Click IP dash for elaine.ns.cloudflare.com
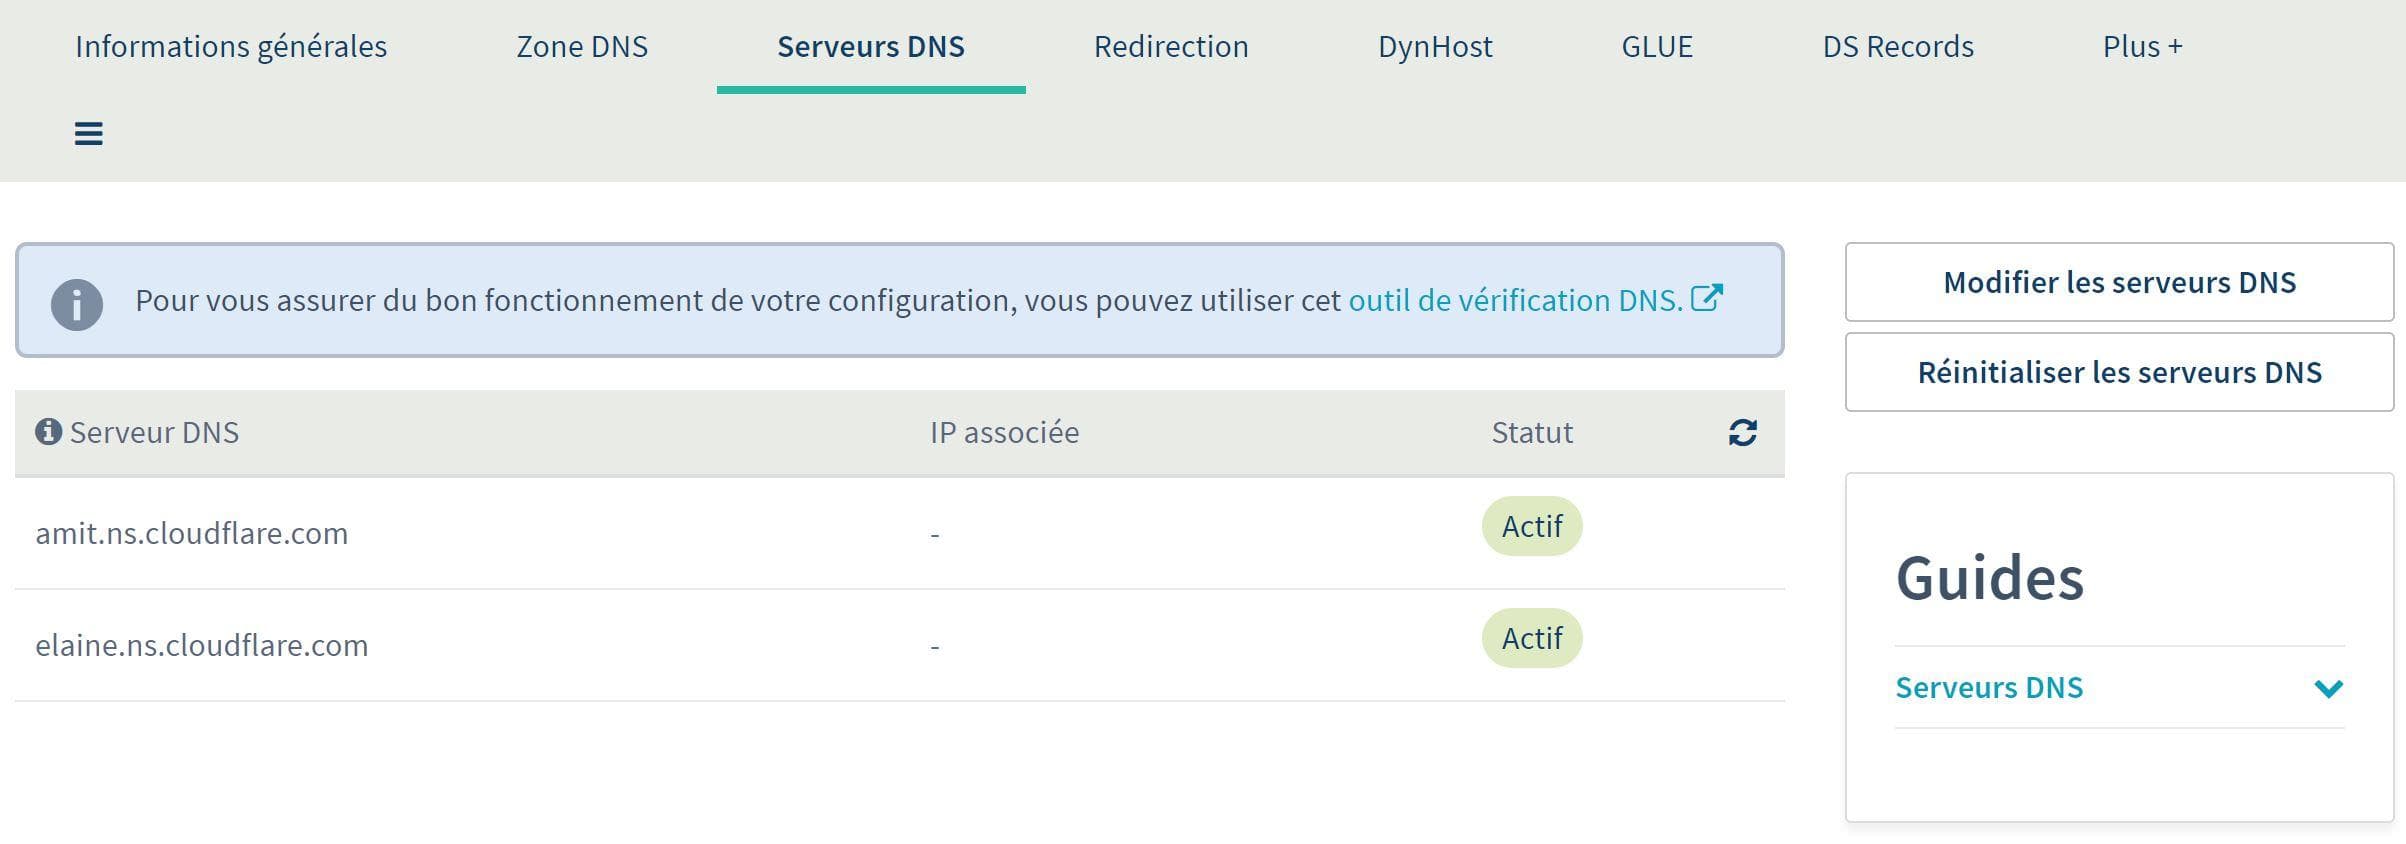Screen dimensions: 2406x844 pos(935,647)
